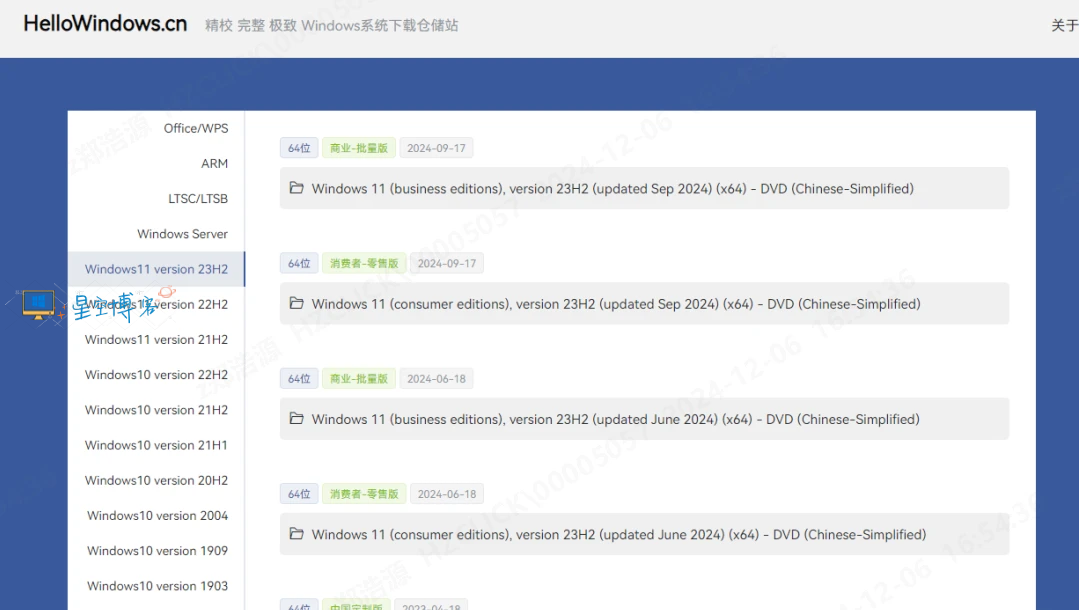Go to Windows Server category
Screen dimensions: 1079x610
(182, 233)
